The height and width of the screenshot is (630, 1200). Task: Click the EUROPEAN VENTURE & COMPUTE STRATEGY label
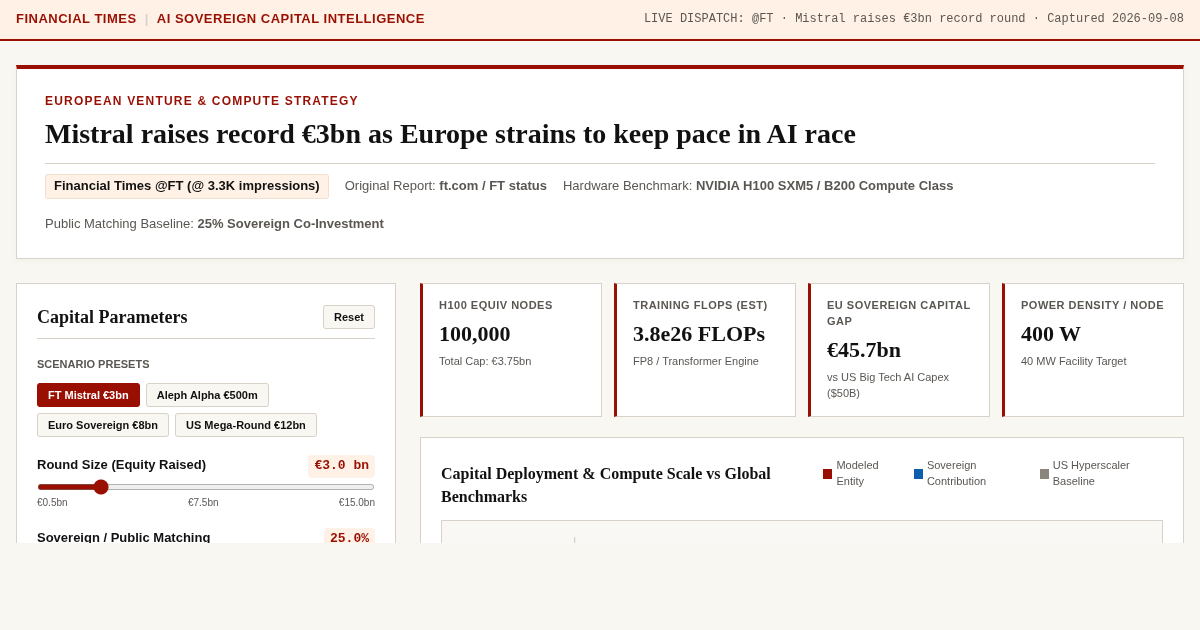click(x=202, y=101)
